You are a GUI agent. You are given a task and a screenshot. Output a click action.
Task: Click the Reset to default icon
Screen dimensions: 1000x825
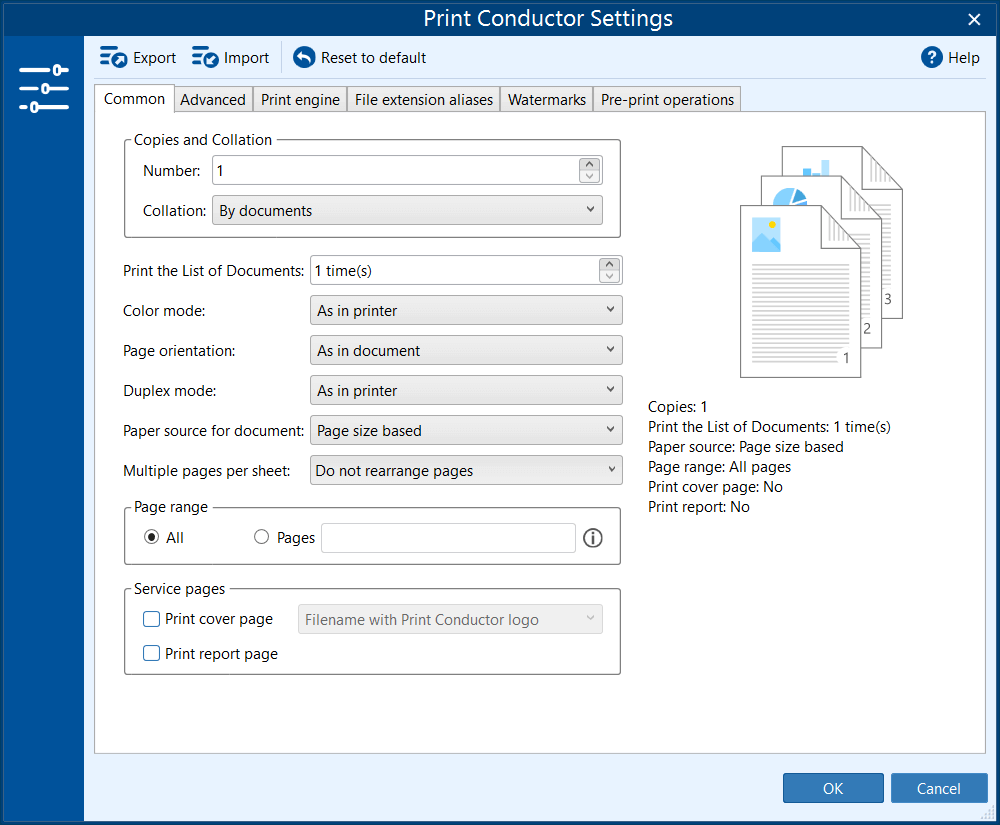(304, 58)
